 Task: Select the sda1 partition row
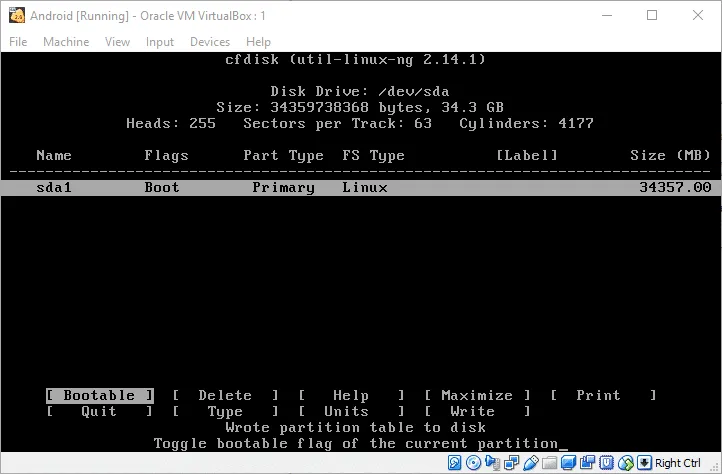(x=360, y=187)
